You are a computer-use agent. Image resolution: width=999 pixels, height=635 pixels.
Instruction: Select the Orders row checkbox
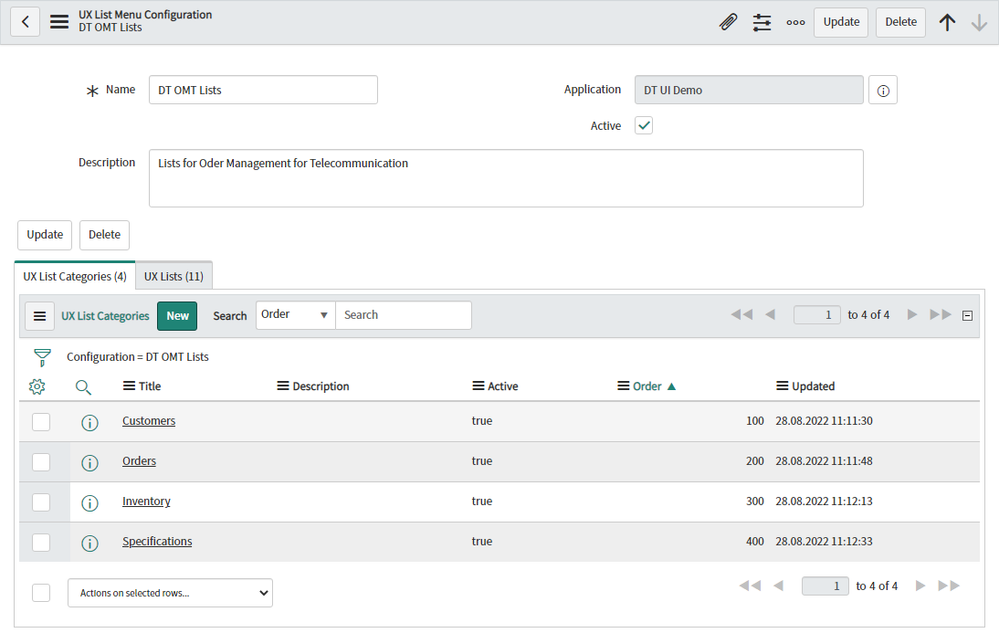(x=41, y=462)
